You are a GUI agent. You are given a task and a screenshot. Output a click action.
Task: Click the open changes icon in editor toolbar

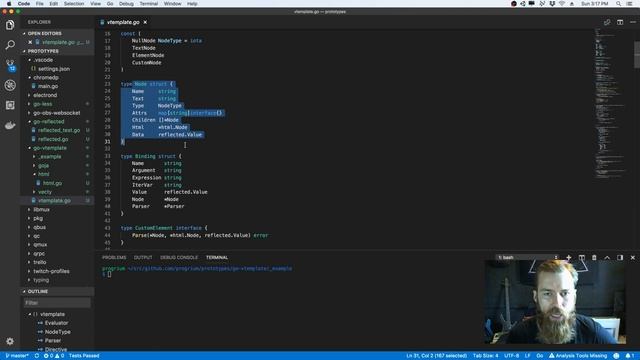[x=607, y=22]
